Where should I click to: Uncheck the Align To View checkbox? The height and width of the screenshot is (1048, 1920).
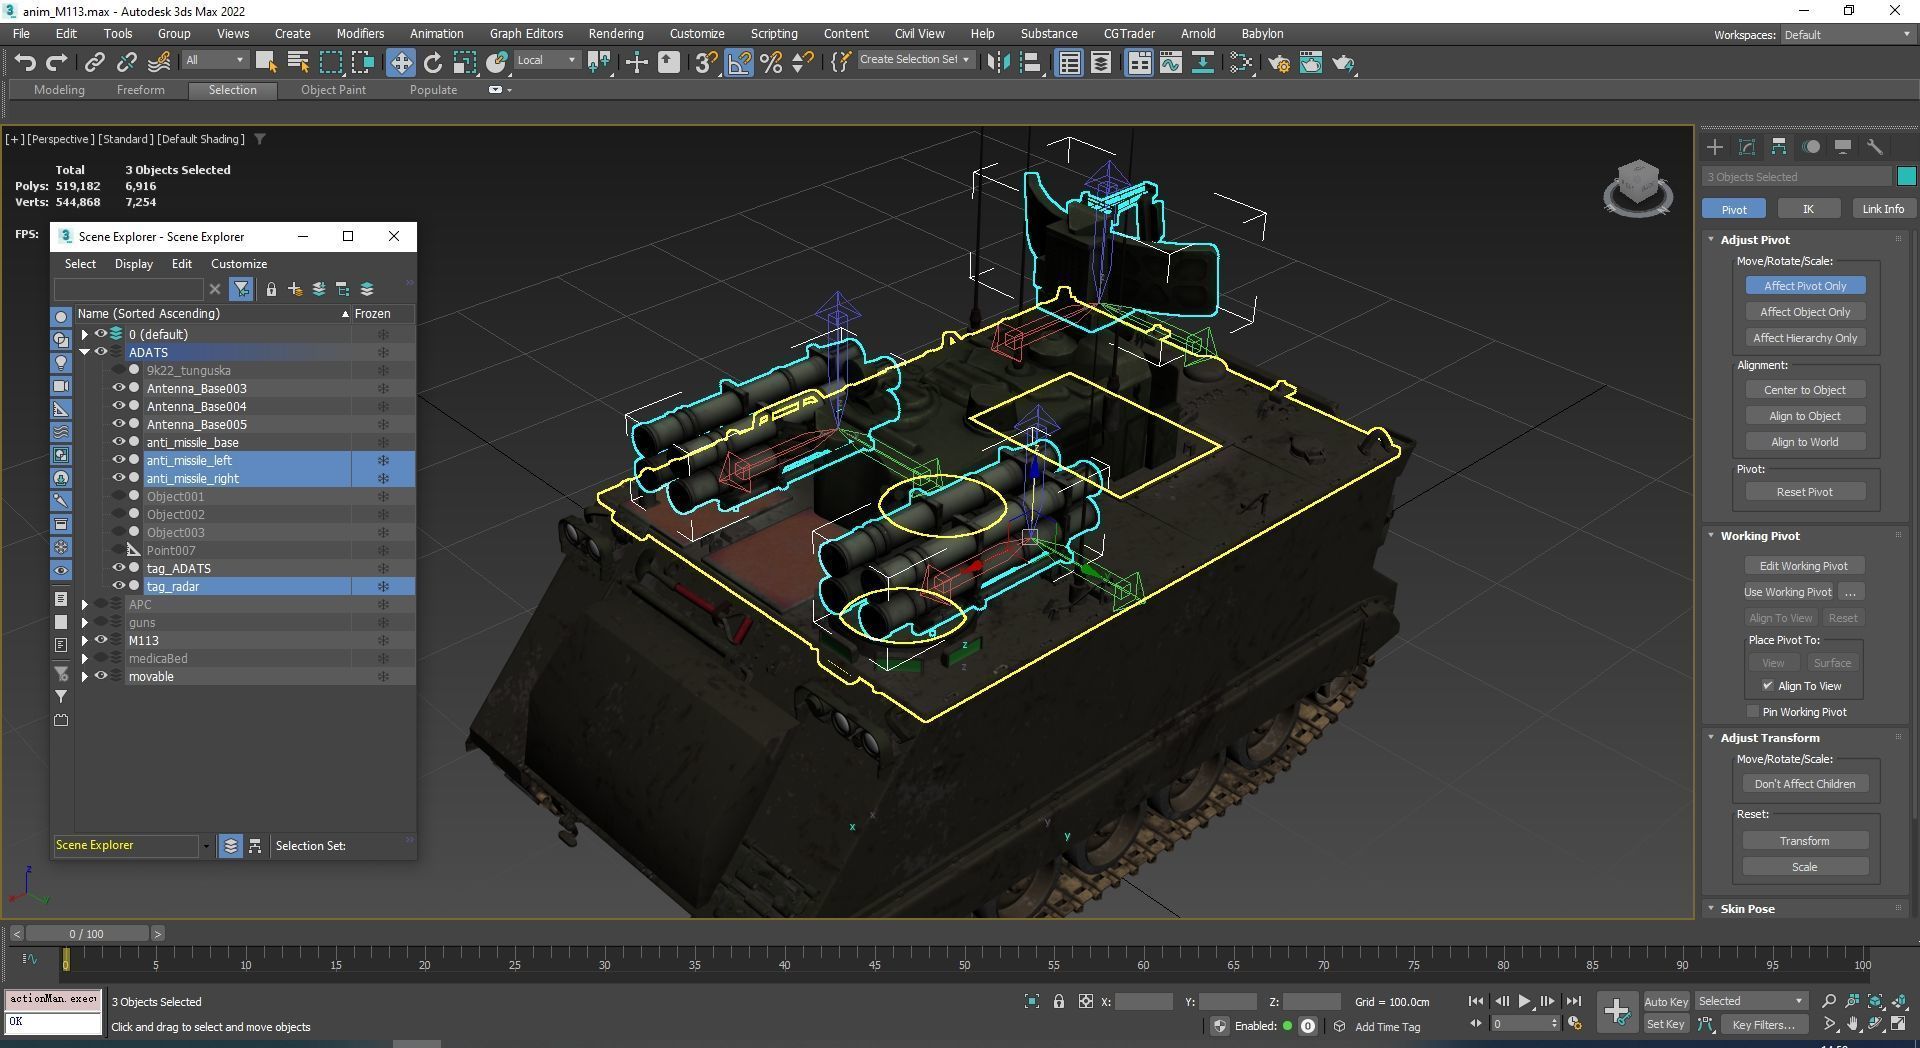tap(1768, 686)
